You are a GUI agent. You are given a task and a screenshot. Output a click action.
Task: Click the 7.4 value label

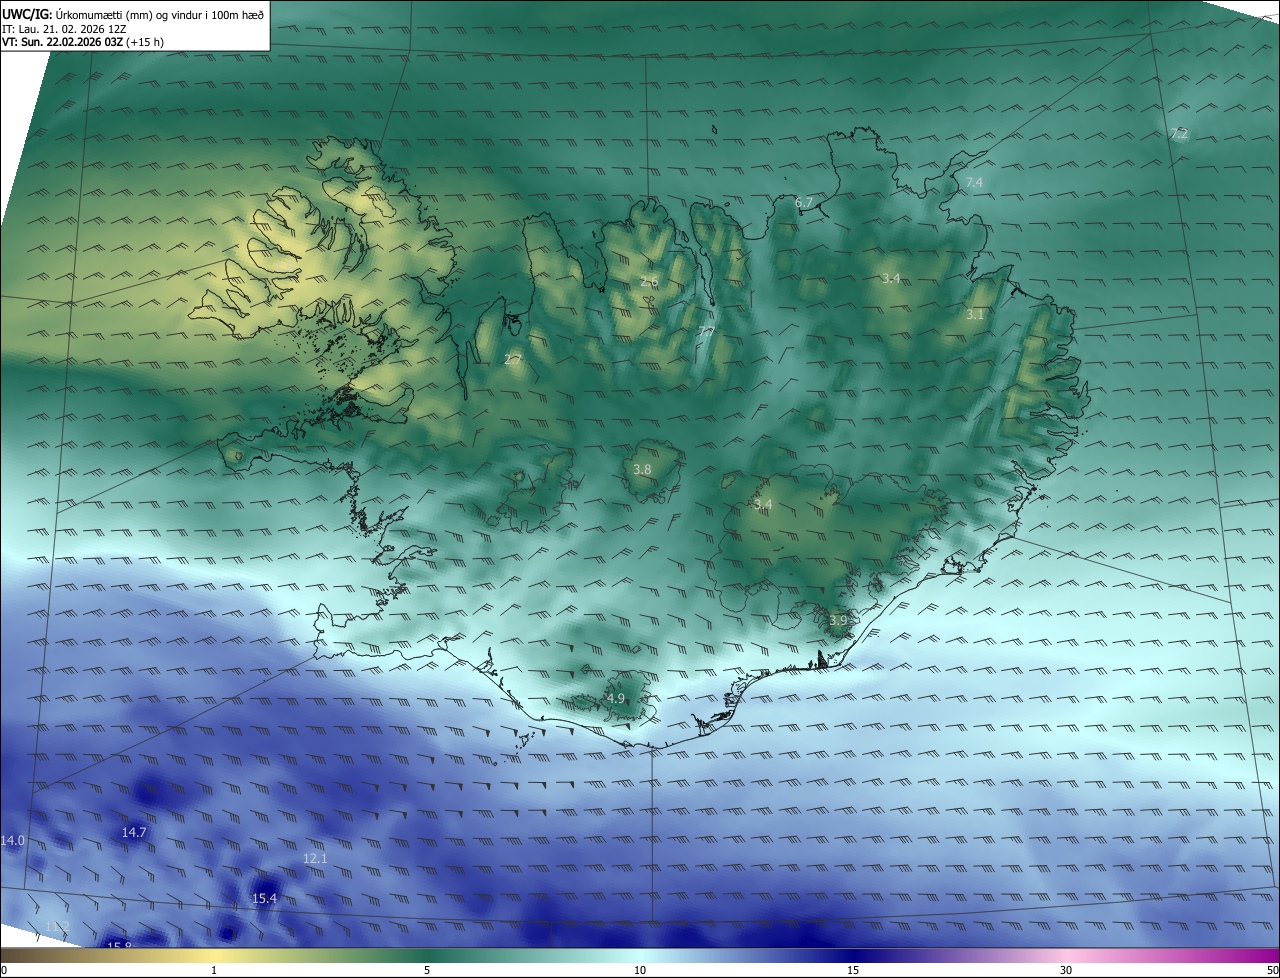[x=974, y=182]
